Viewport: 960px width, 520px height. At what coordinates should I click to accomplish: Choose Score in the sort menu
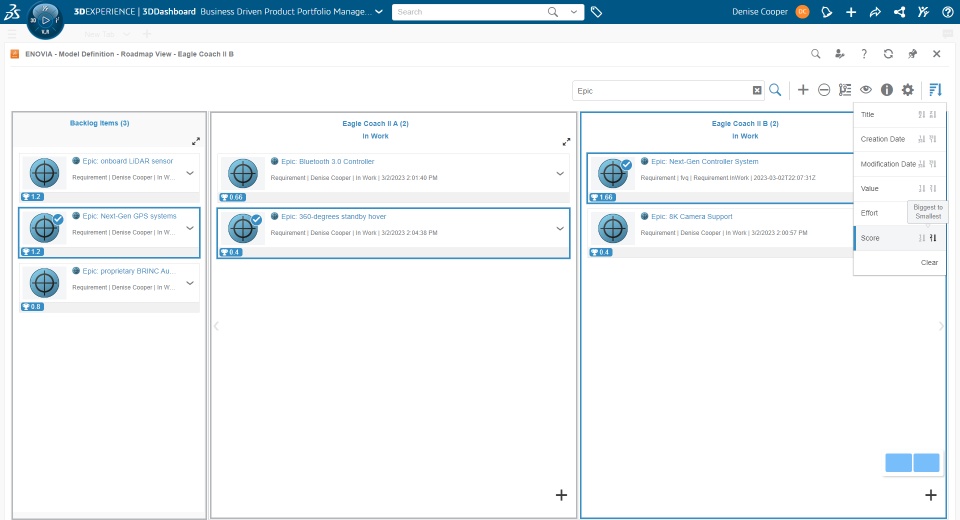click(x=870, y=238)
